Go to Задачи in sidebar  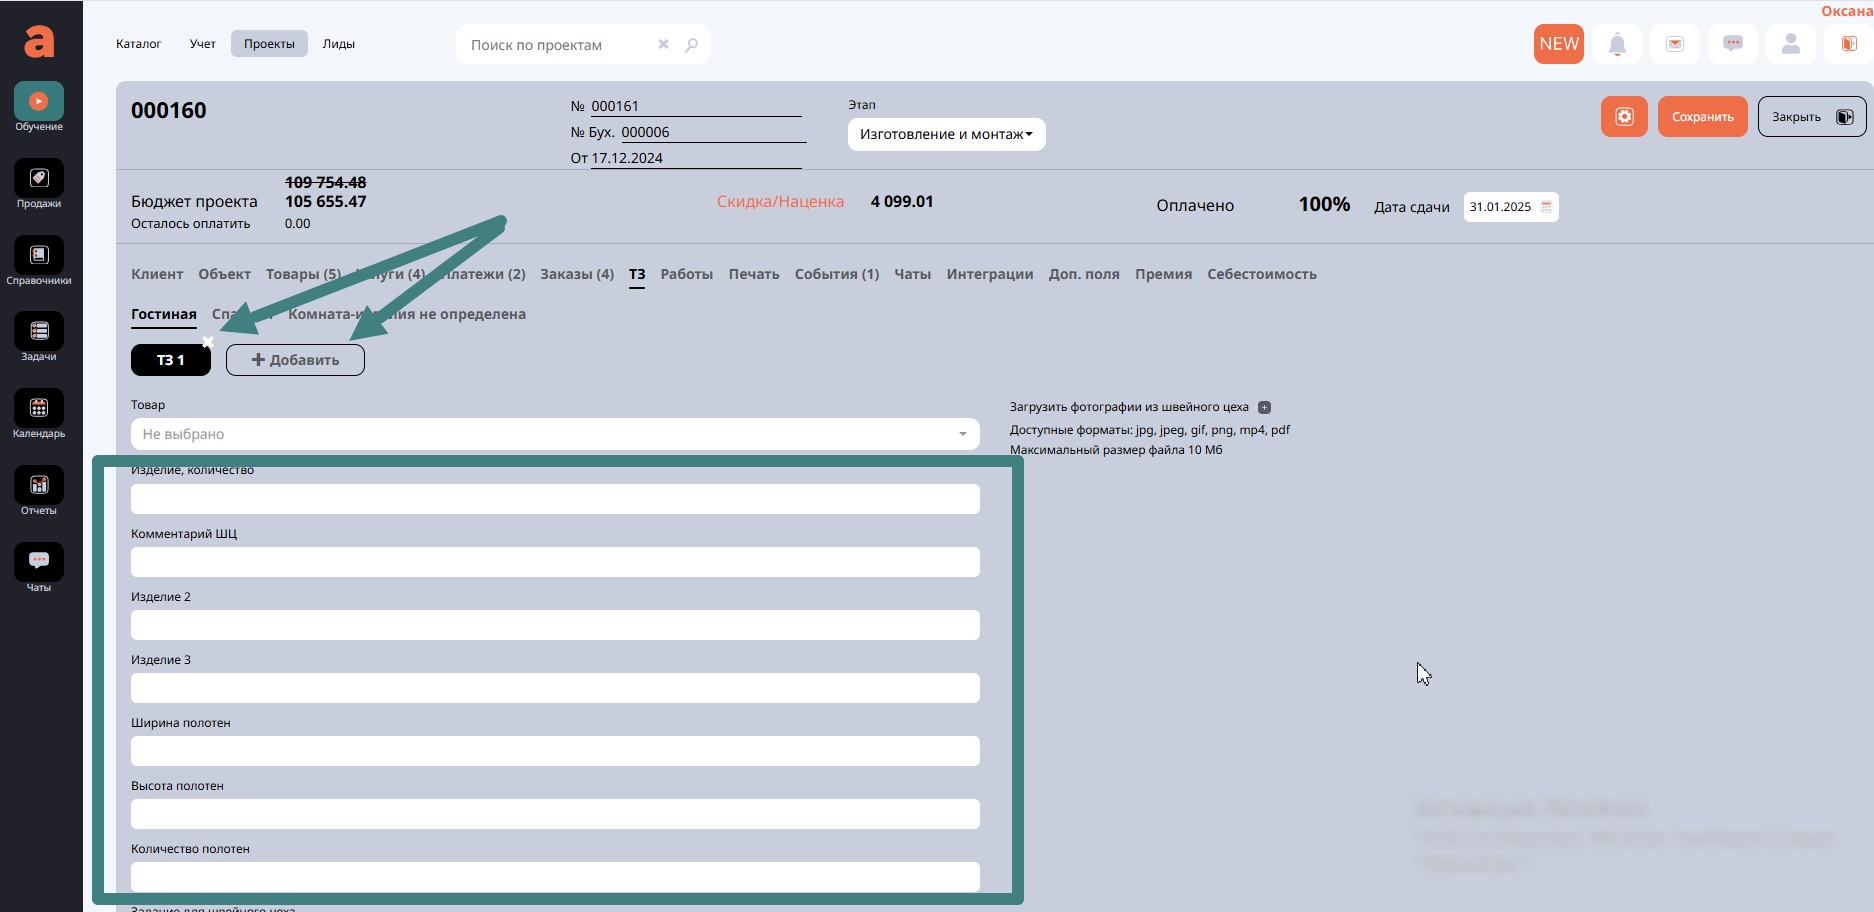pyautogui.click(x=39, y=332)
